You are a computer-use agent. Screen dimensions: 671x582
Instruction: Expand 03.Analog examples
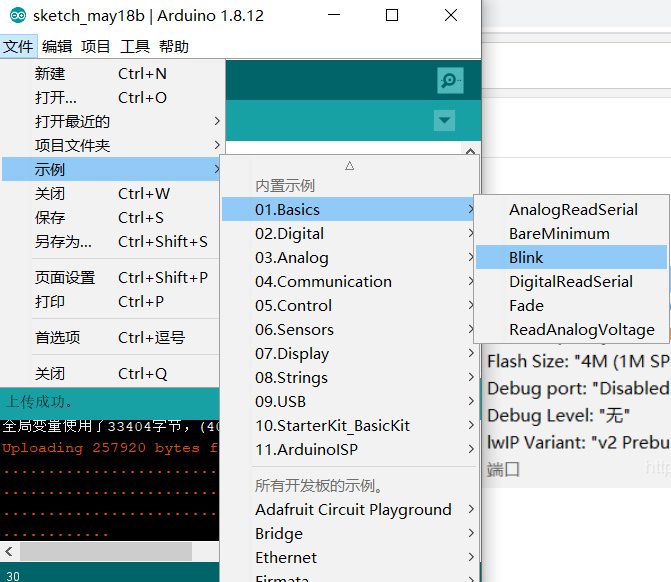coord(348,258)
